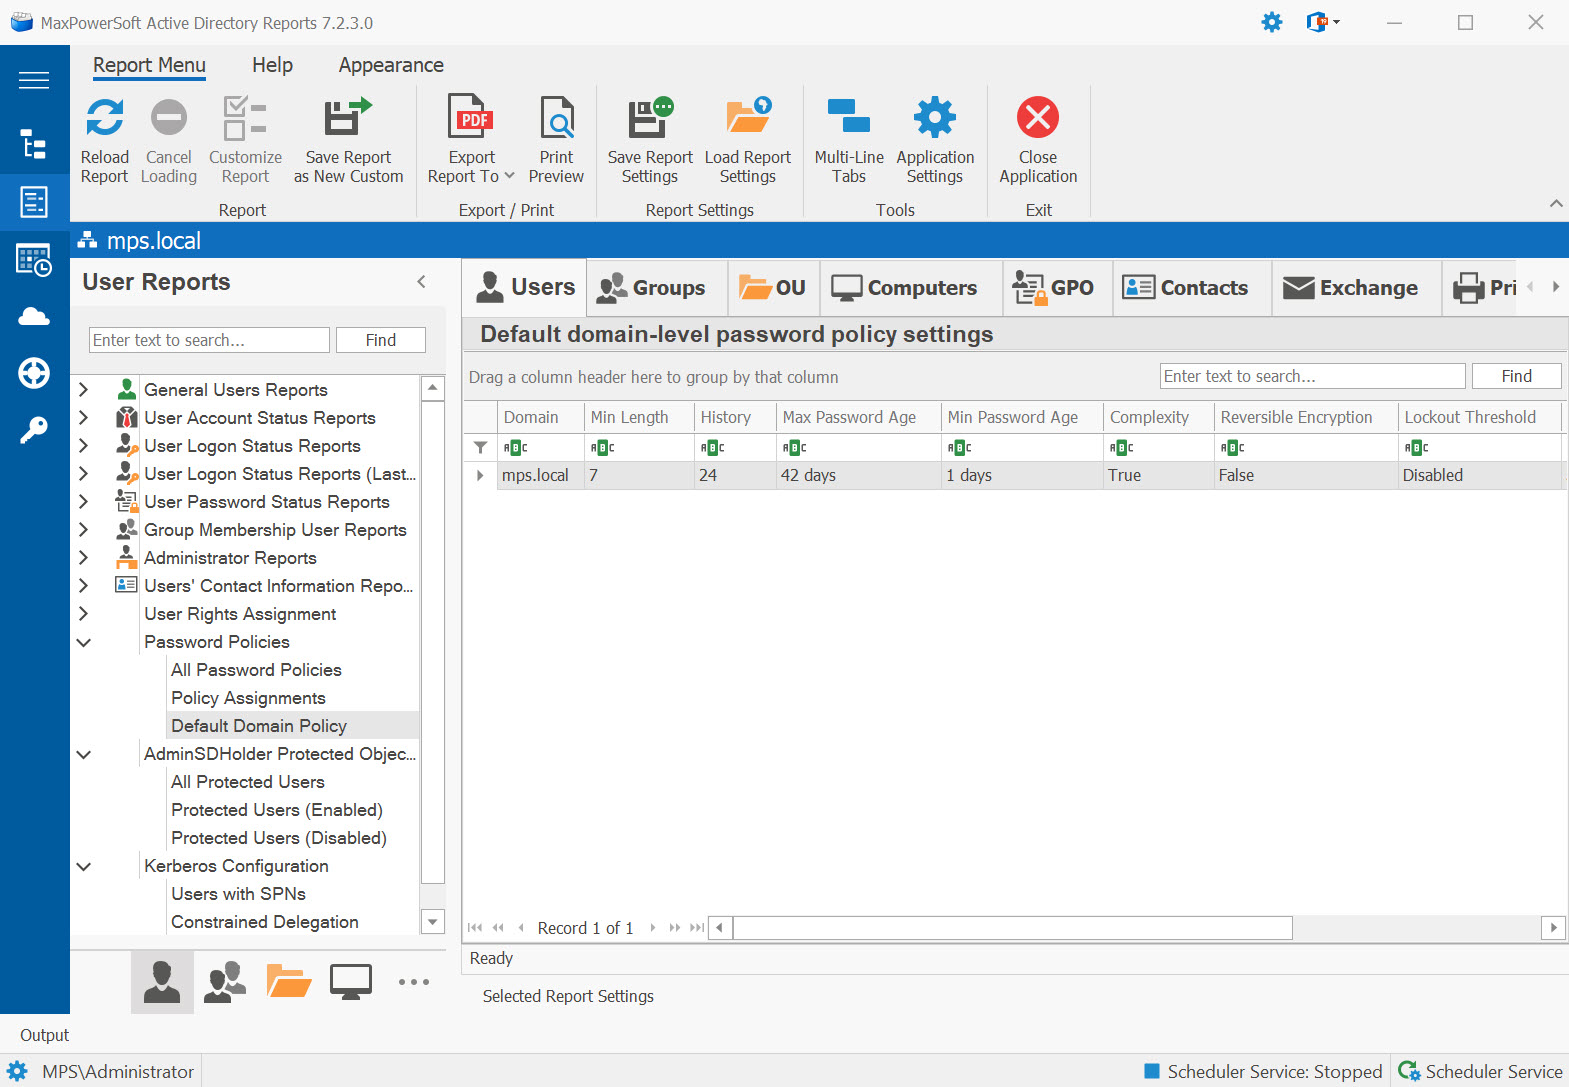Open the hamburger menu in sidebar

click(34, 80)
